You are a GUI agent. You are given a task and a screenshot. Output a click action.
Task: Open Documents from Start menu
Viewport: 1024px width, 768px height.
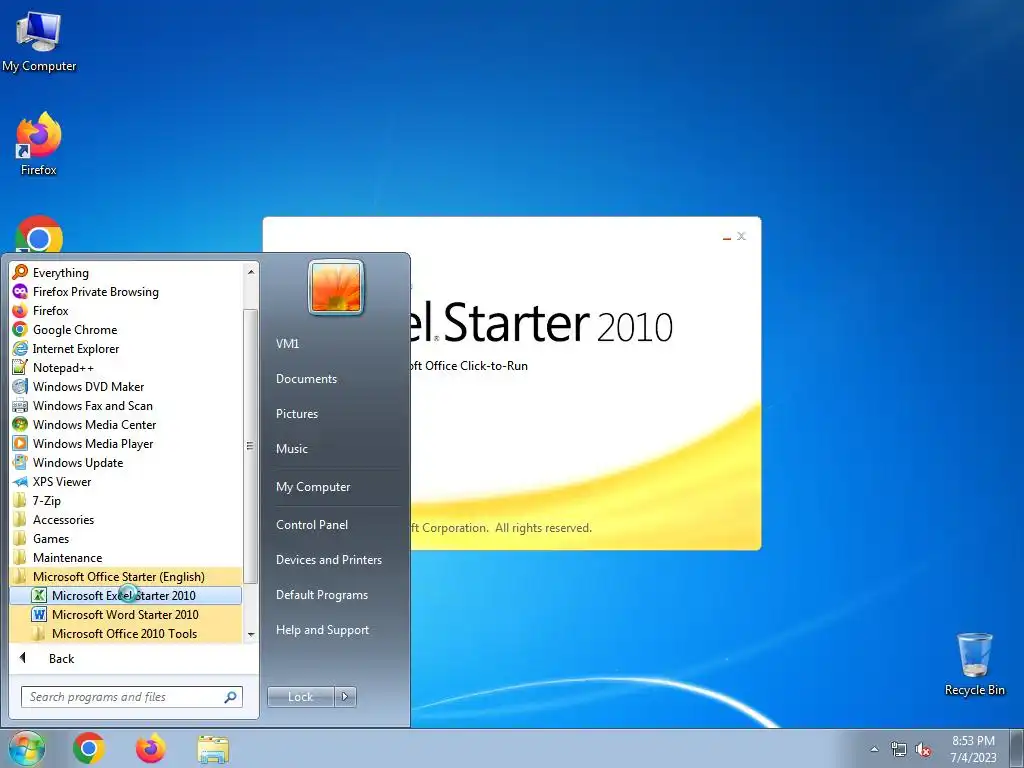(306, 379)
